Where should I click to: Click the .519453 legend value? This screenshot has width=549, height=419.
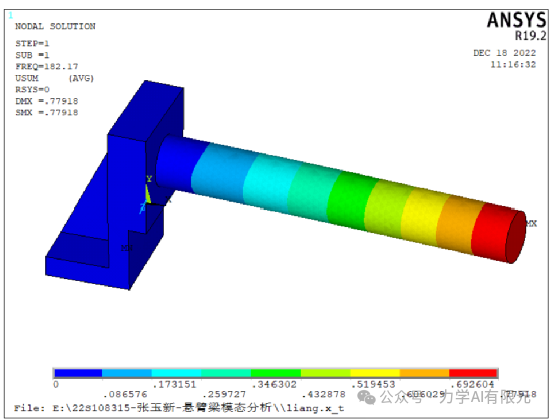coord(373,384)
